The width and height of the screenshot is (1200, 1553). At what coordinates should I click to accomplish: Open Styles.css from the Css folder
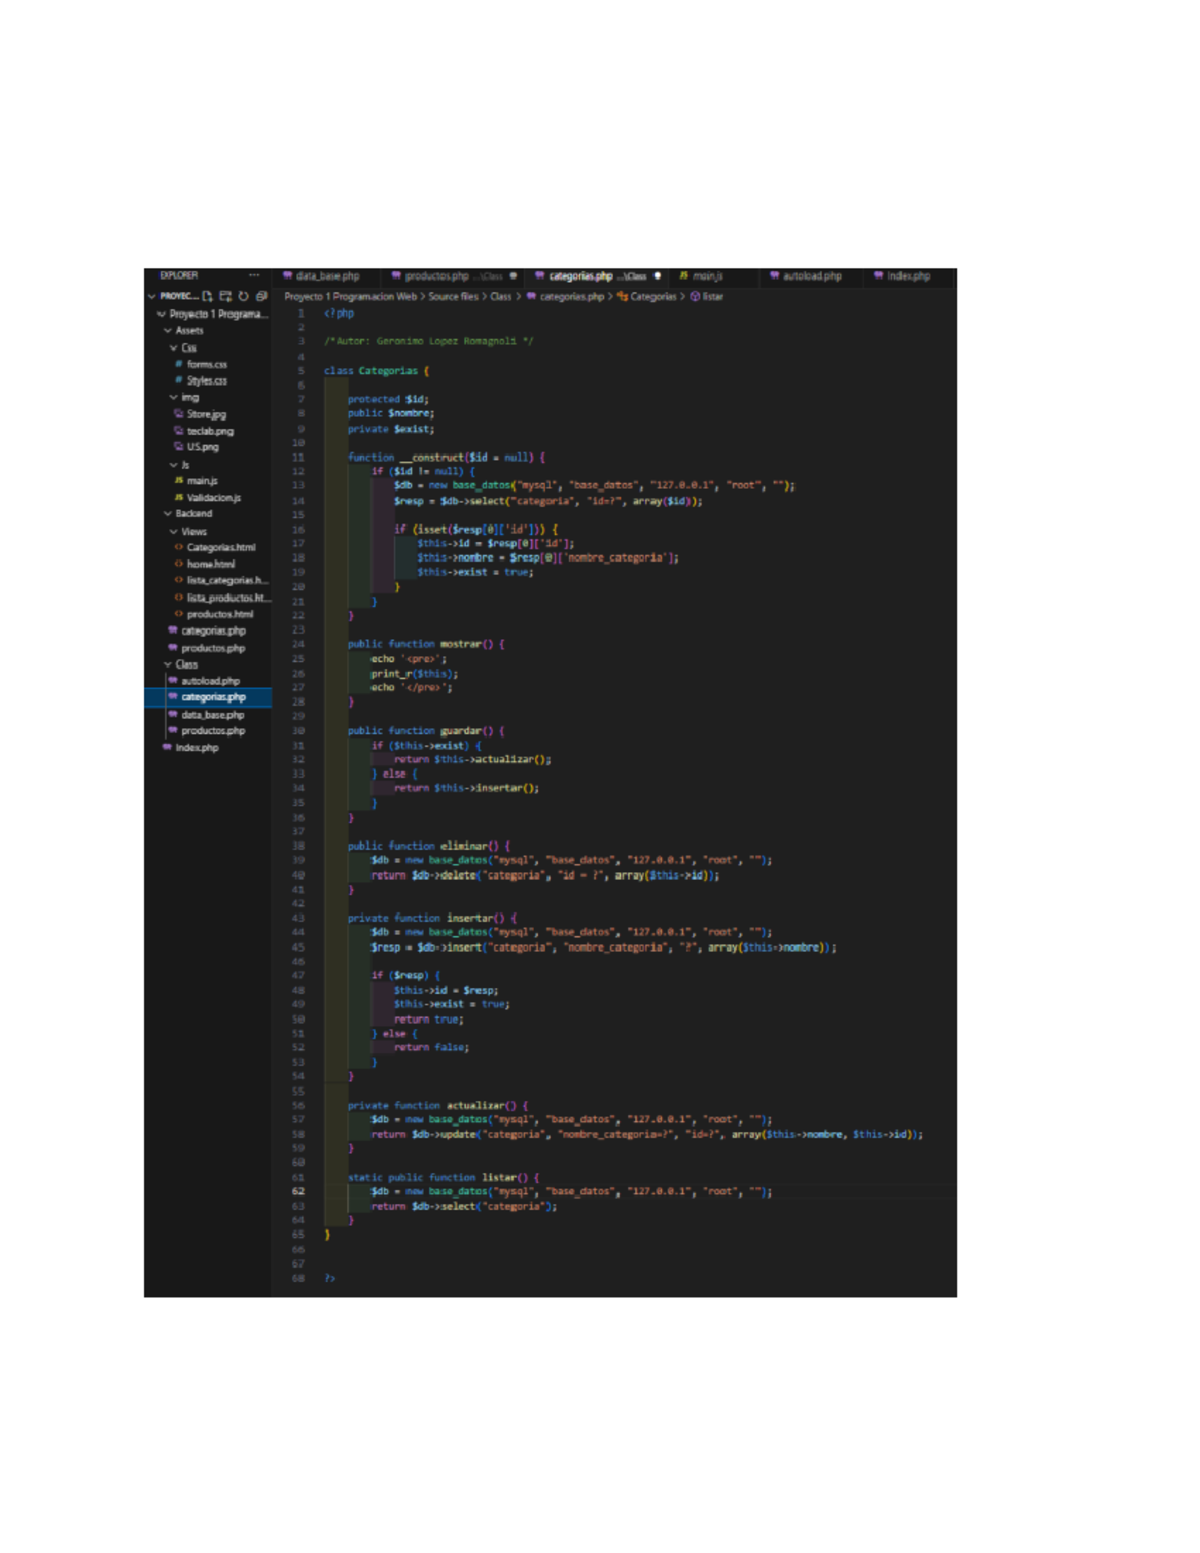pyautogui.click(x=206, y=381)
